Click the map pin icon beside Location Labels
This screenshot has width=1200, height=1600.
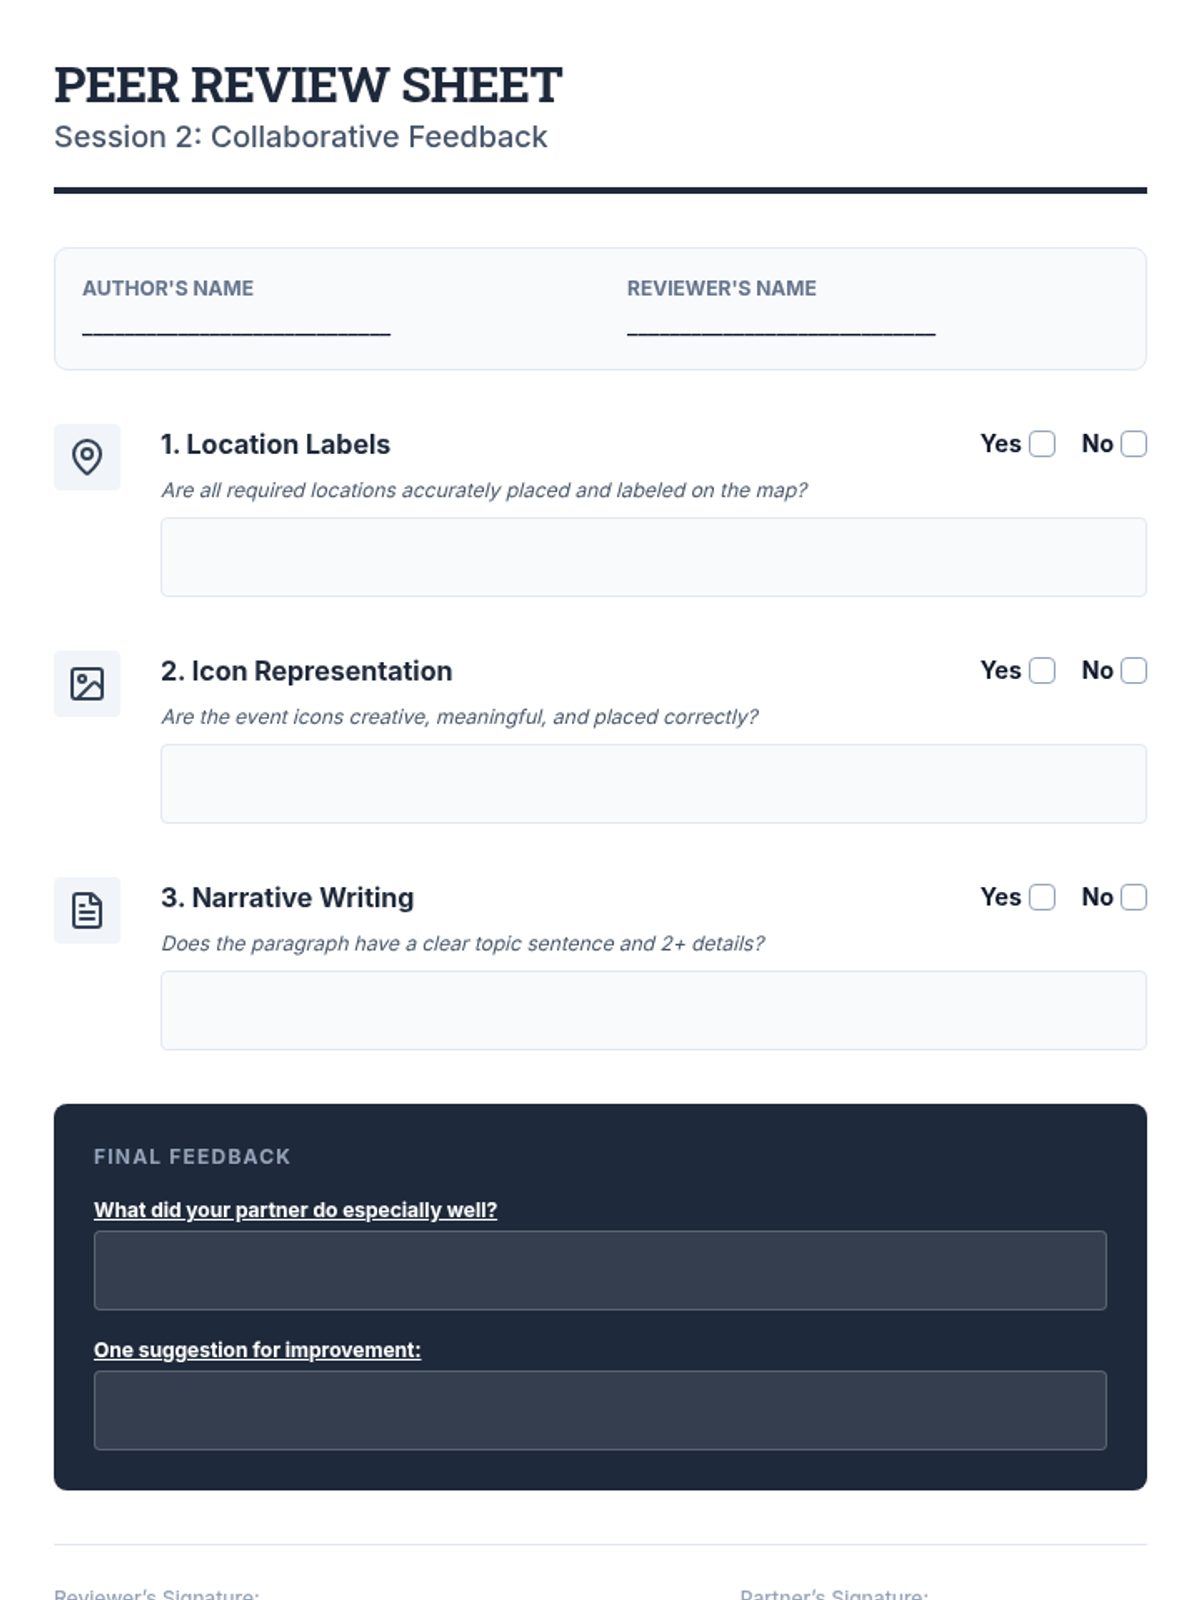point(87,457)
